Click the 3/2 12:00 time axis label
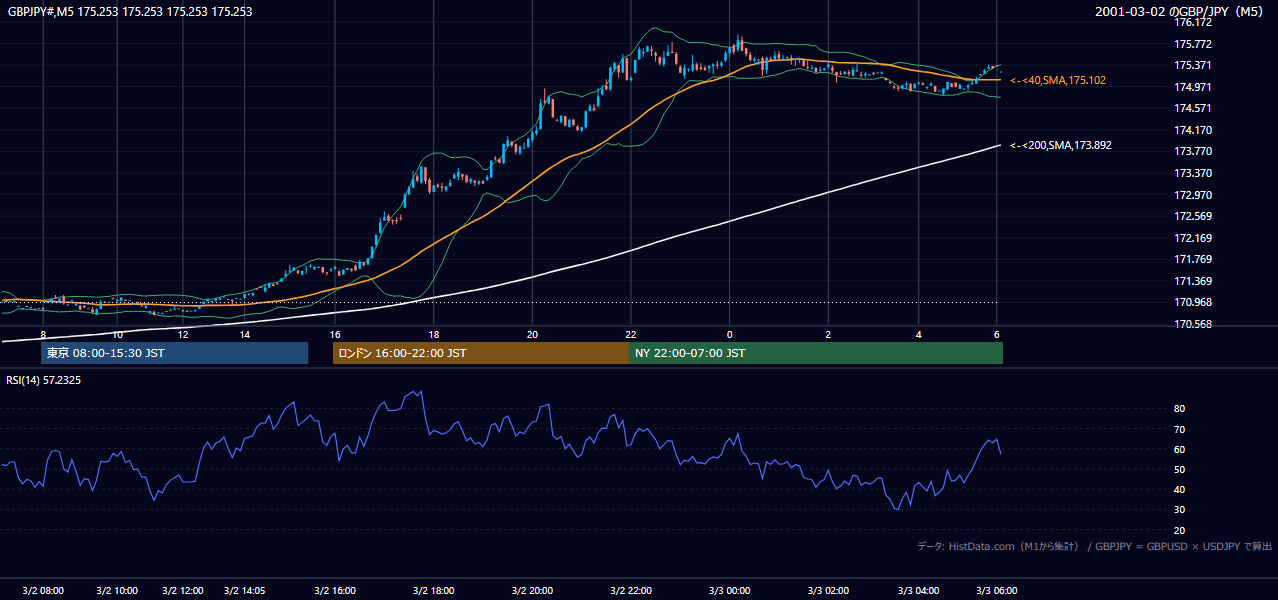The width and height of the screenshot is (1278, 600). pos(183,591)
